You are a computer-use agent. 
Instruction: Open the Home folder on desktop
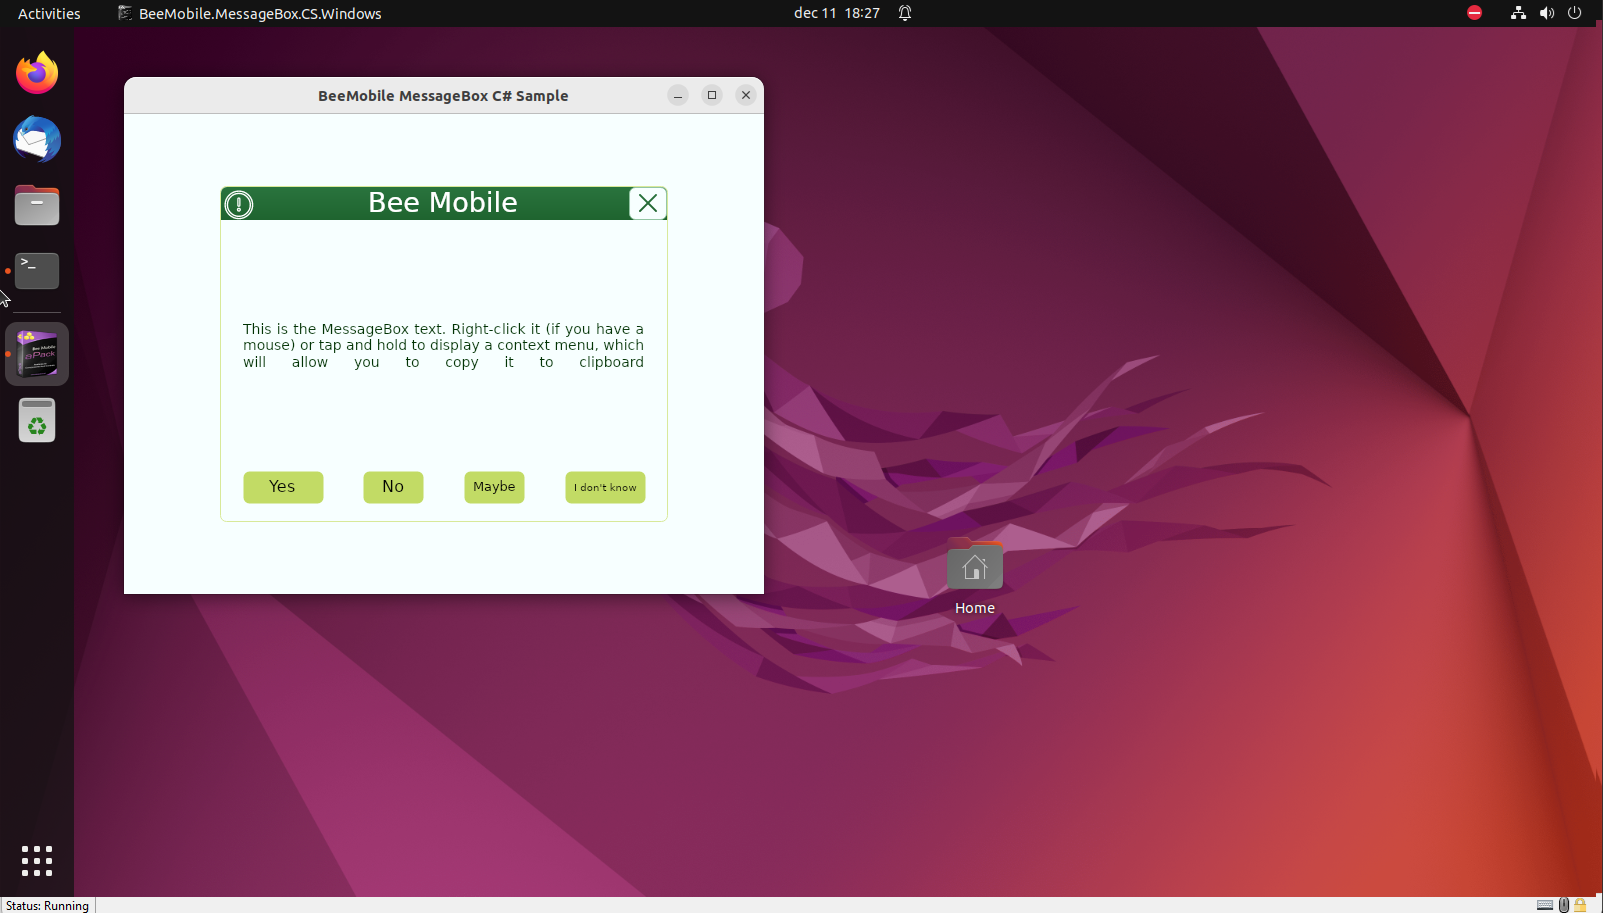click(x=975, y=577)
